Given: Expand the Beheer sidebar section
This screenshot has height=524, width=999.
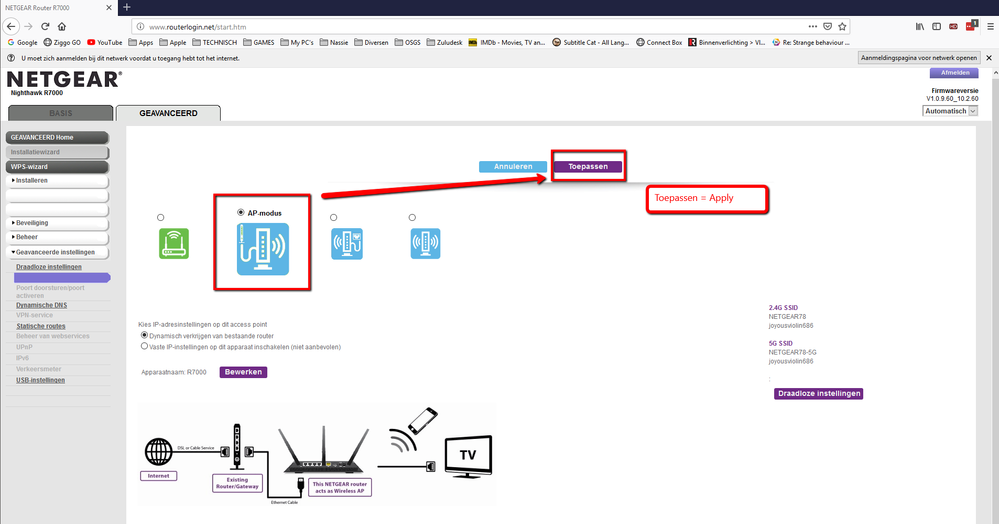Looking at the screenshot, I should tap(57, 237).
